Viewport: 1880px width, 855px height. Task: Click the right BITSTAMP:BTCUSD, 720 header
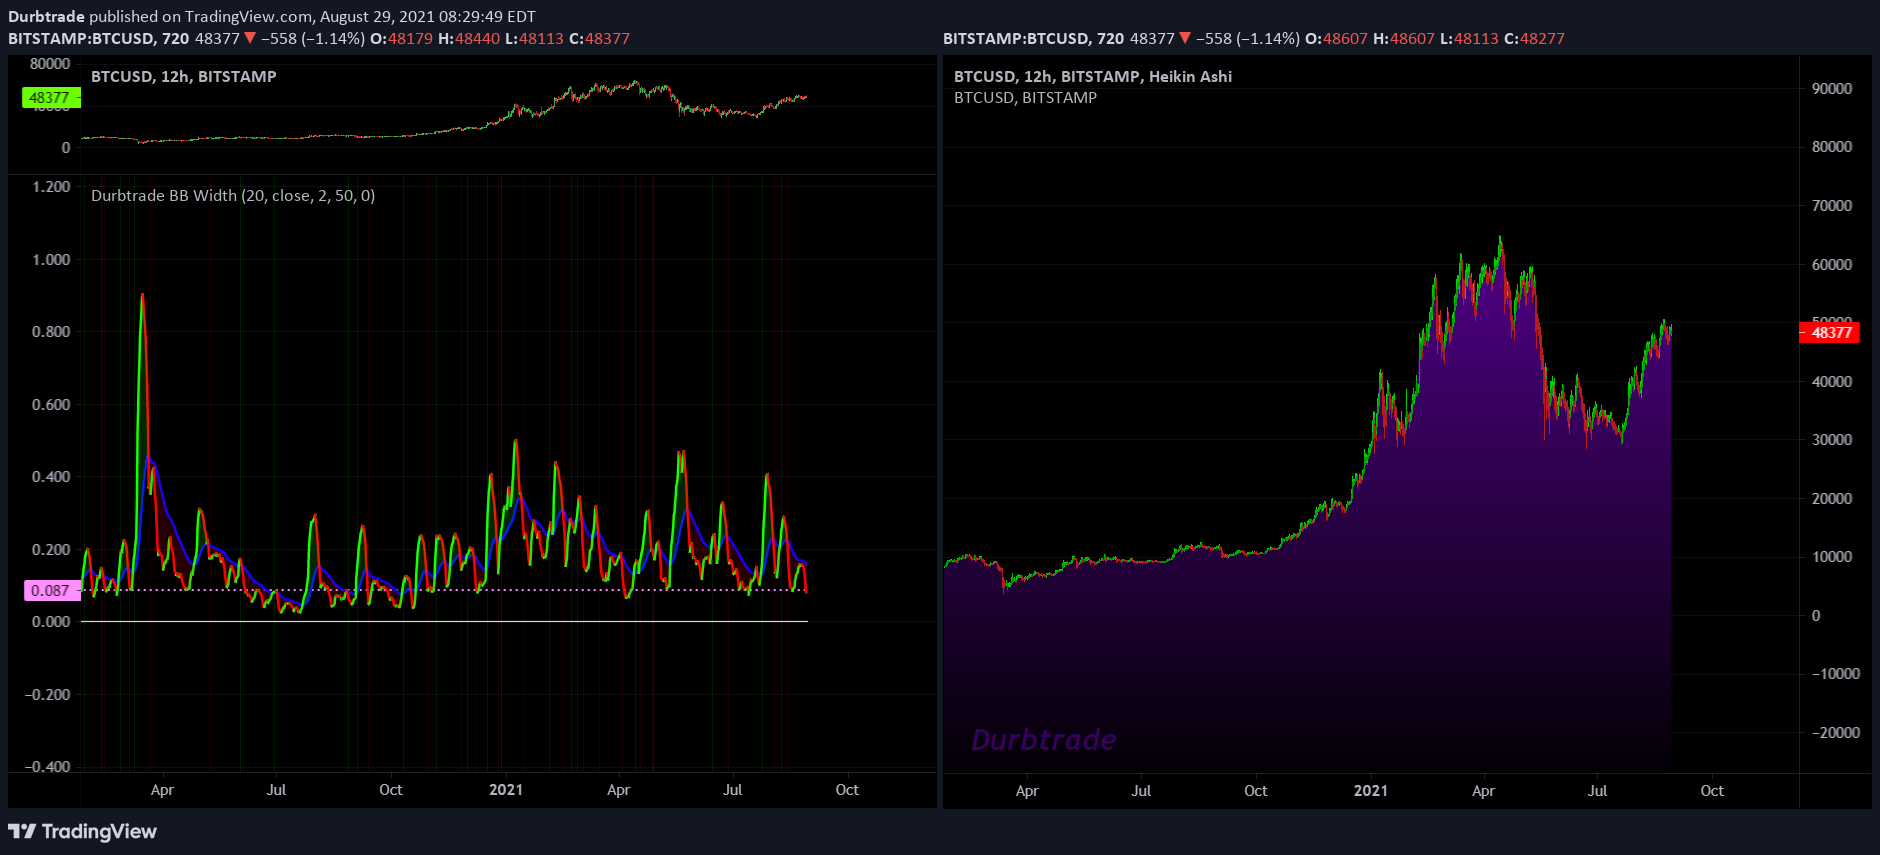tap(1033, 38)
